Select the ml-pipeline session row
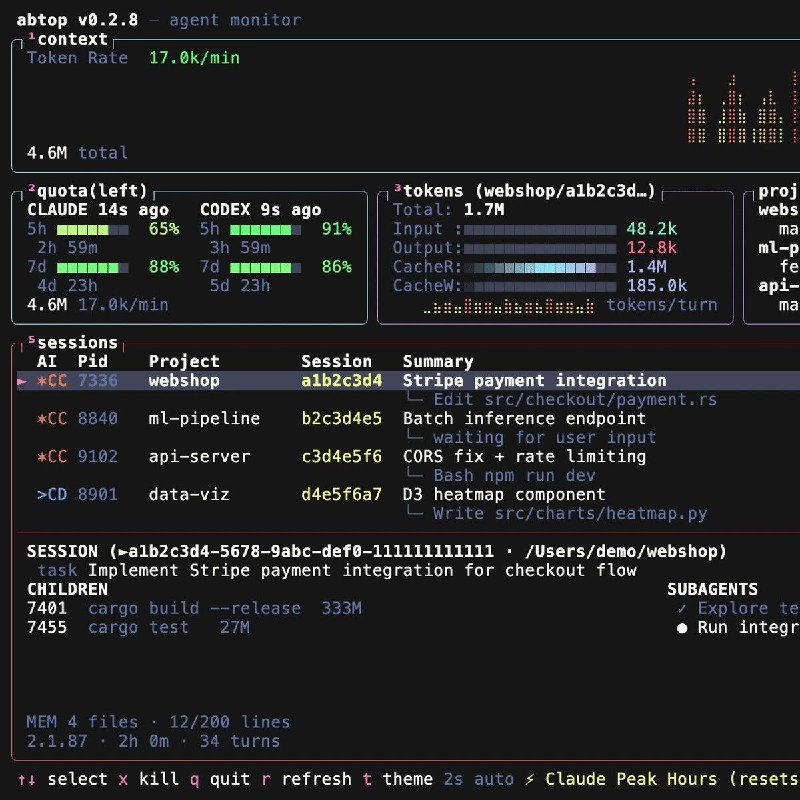This screenshot has width=800, height=800. point(408,419)
